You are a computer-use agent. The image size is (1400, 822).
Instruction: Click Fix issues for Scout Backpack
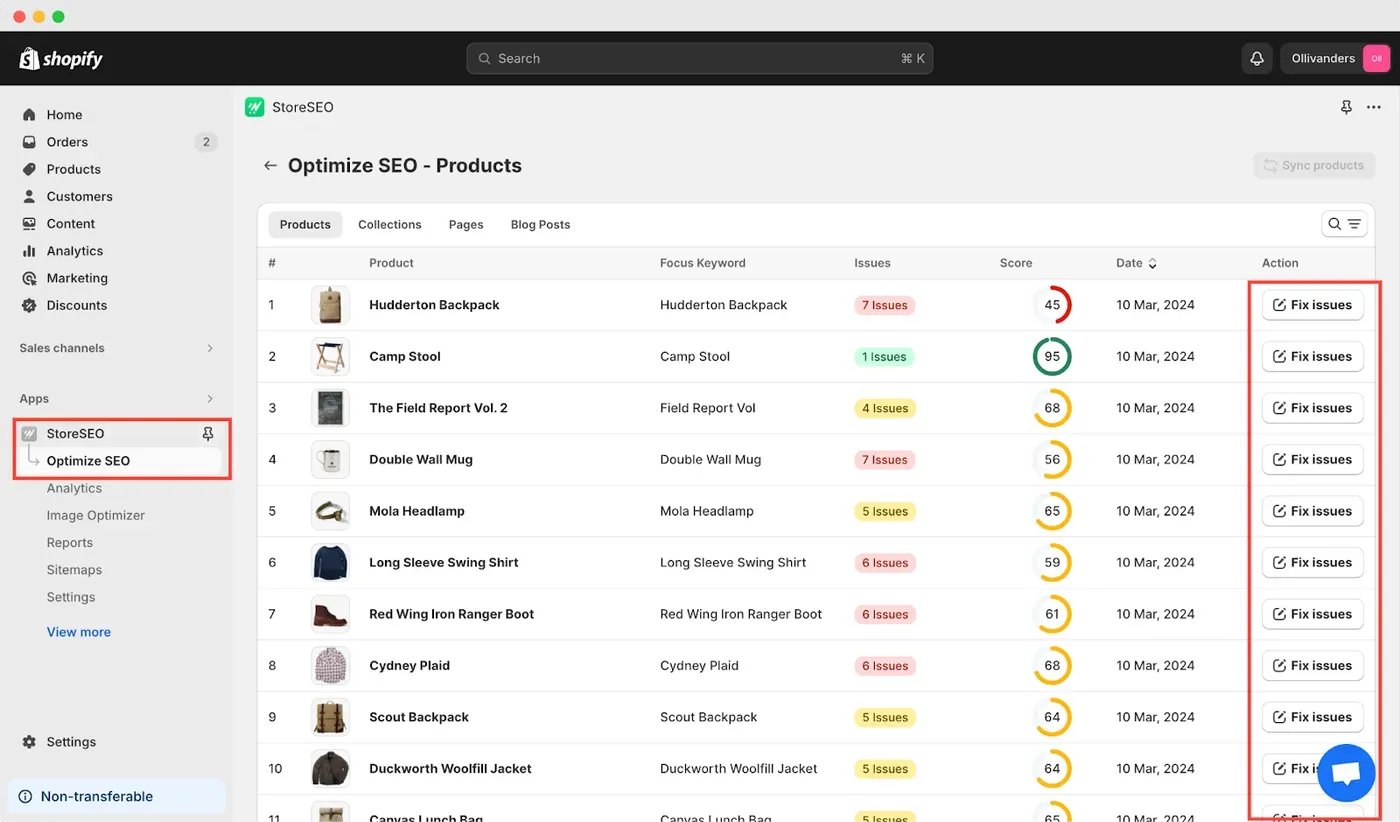point(1312,717)
